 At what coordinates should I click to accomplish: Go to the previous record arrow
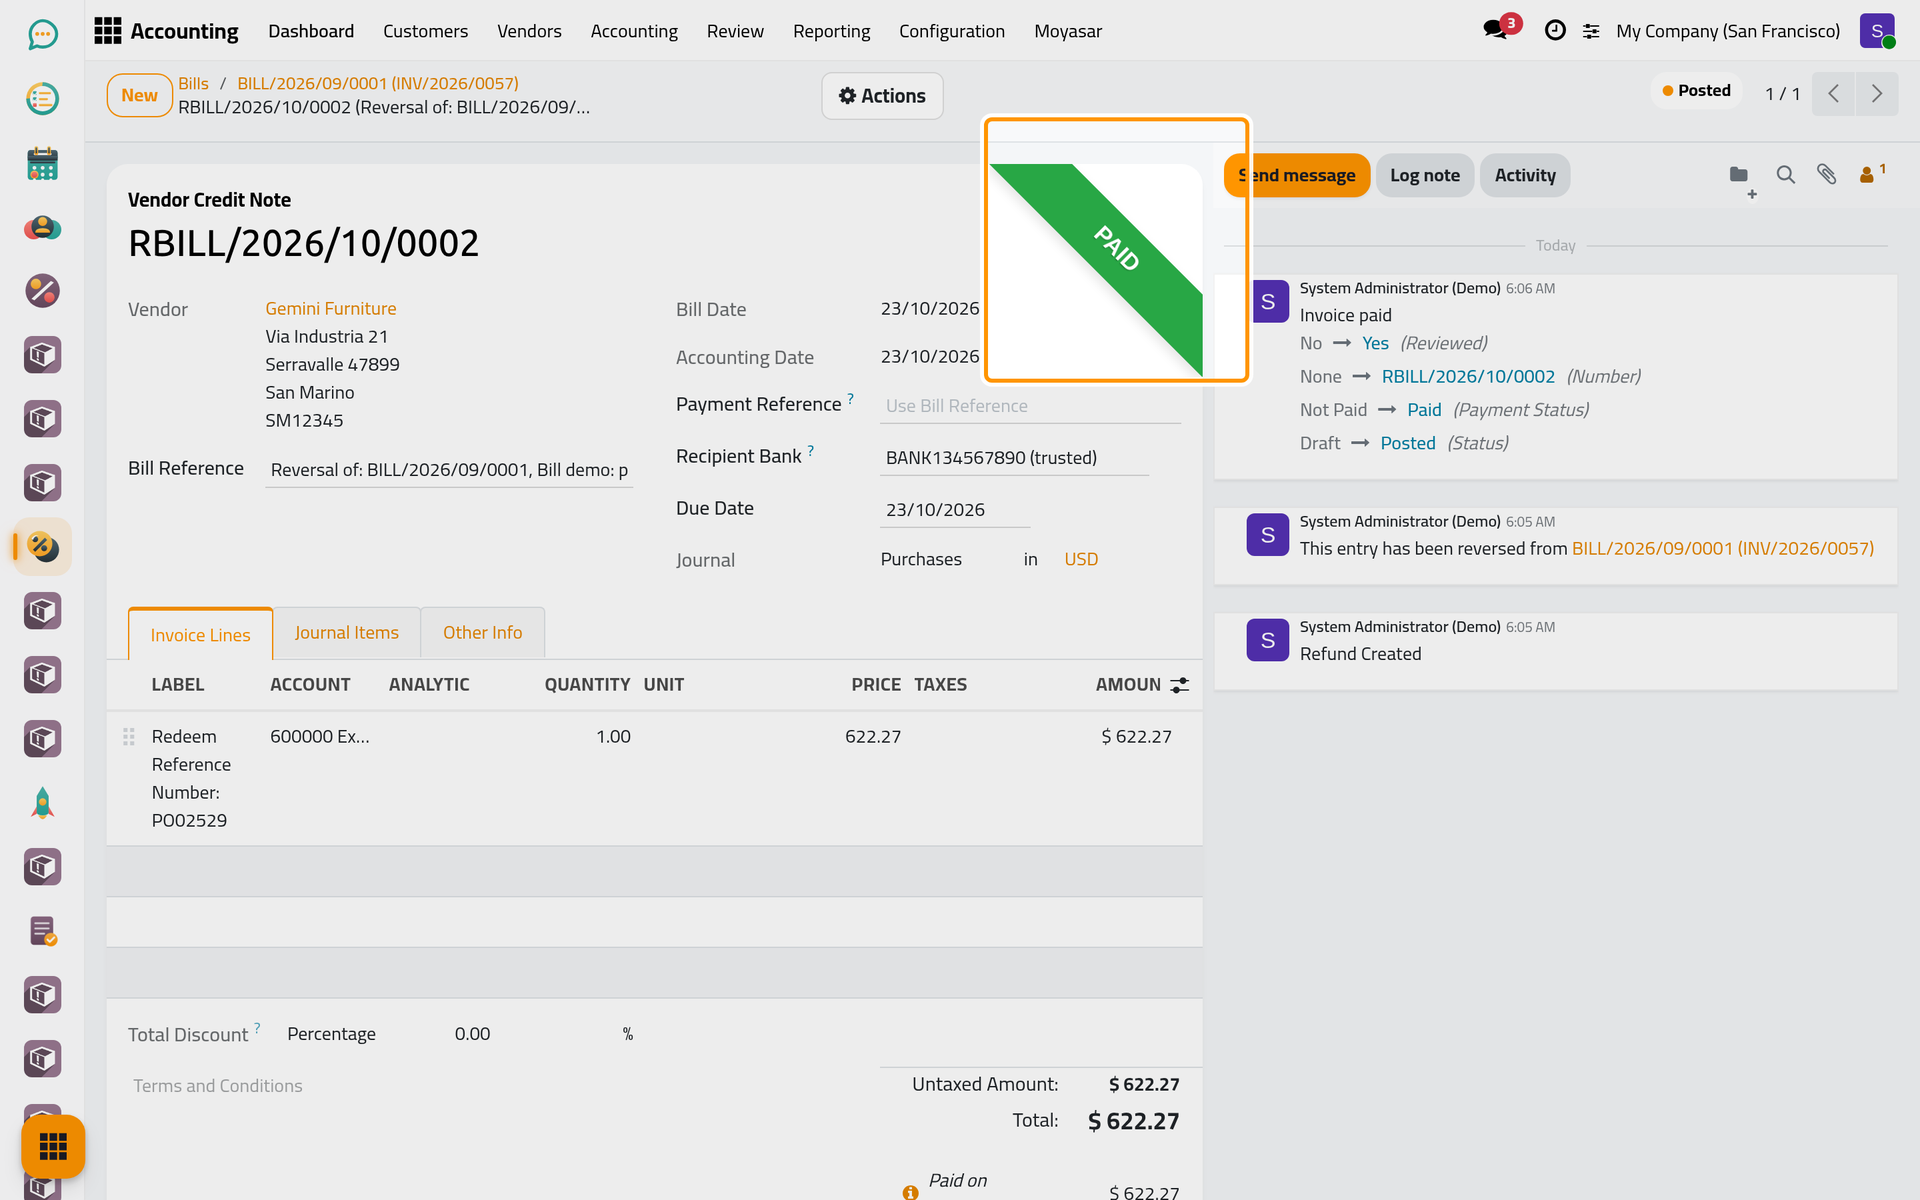click(1834, 94)
